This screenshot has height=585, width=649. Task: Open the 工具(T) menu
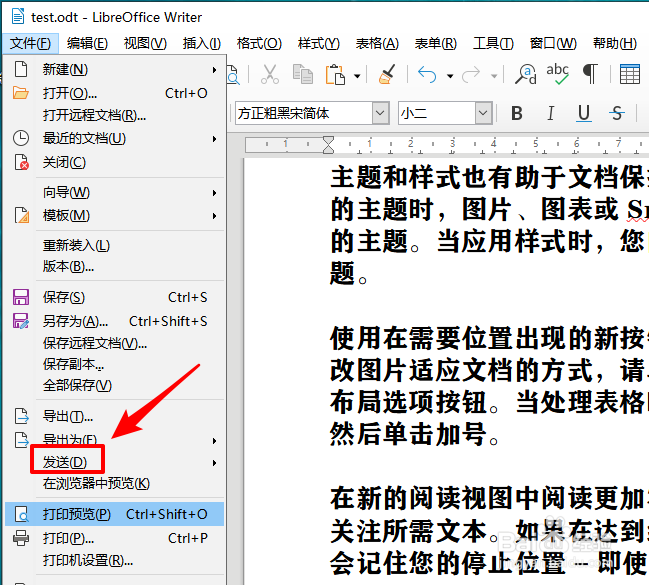pyautogui.click(x=493, y=43)
